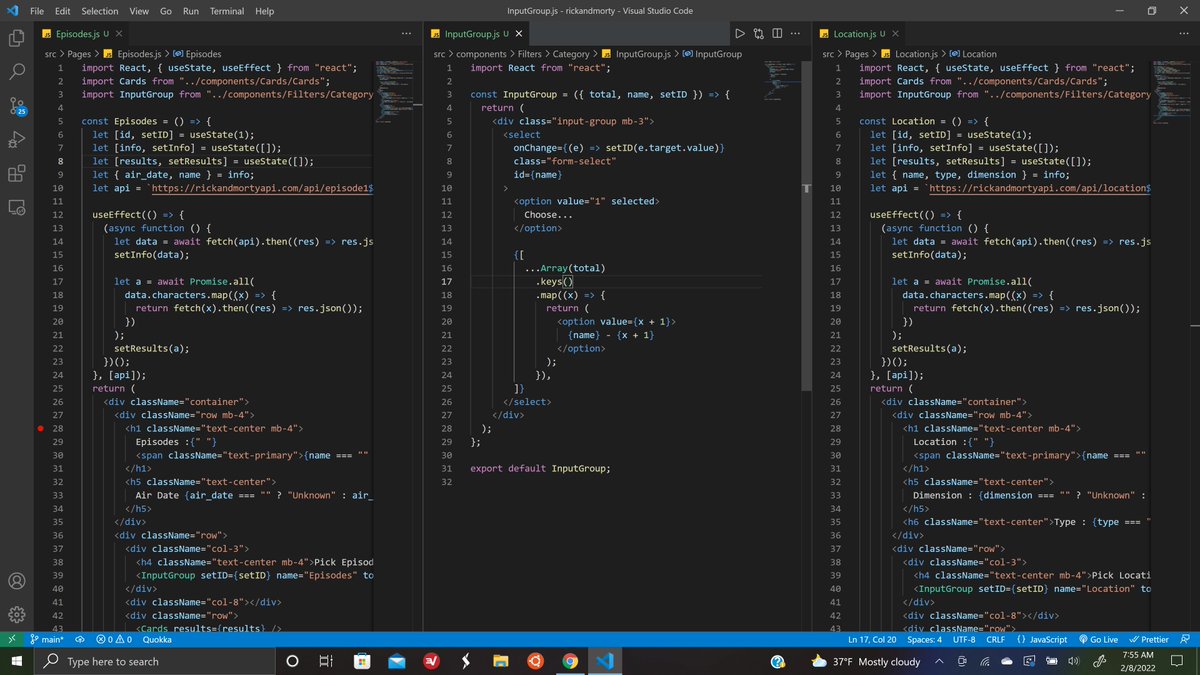Change end of line sequence CRLF
Viewport: 1200px width, 675px height.
[x=995, y=639]
